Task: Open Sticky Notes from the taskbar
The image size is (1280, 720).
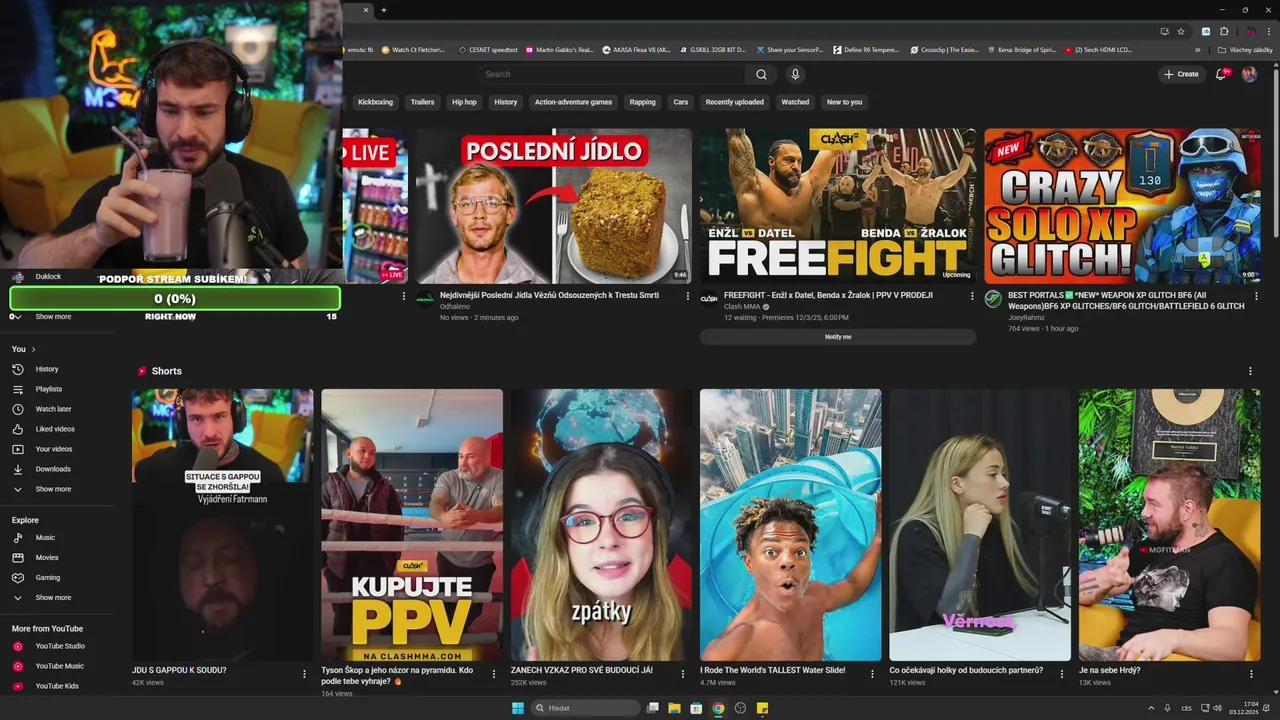Action: pyautogui.click(x=762, y=708)
